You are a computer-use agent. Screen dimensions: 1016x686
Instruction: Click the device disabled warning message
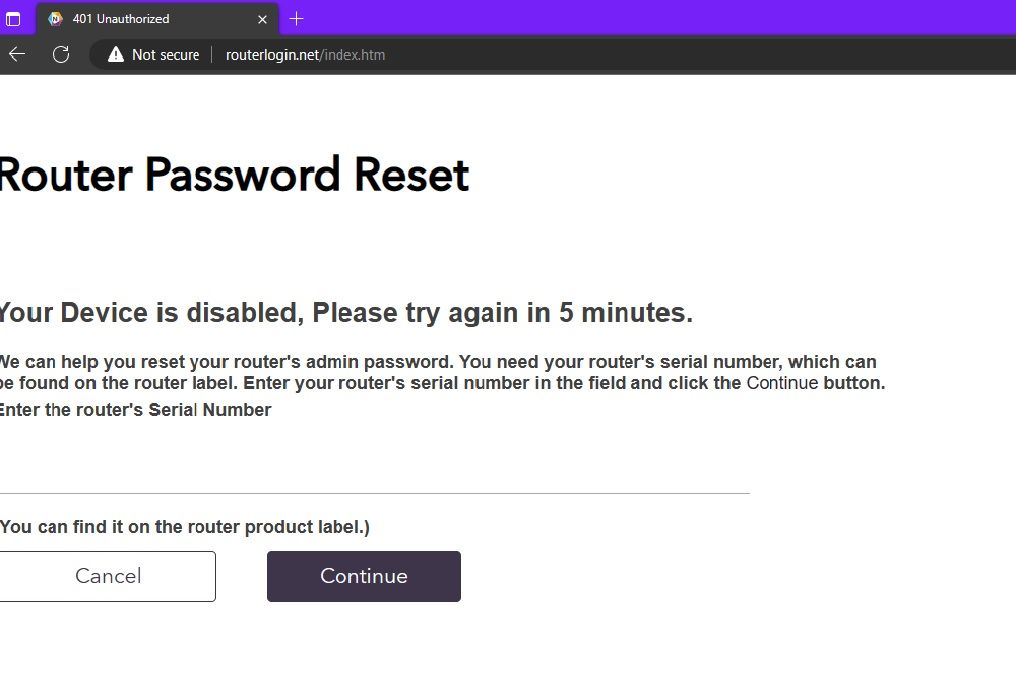point(345,312)
